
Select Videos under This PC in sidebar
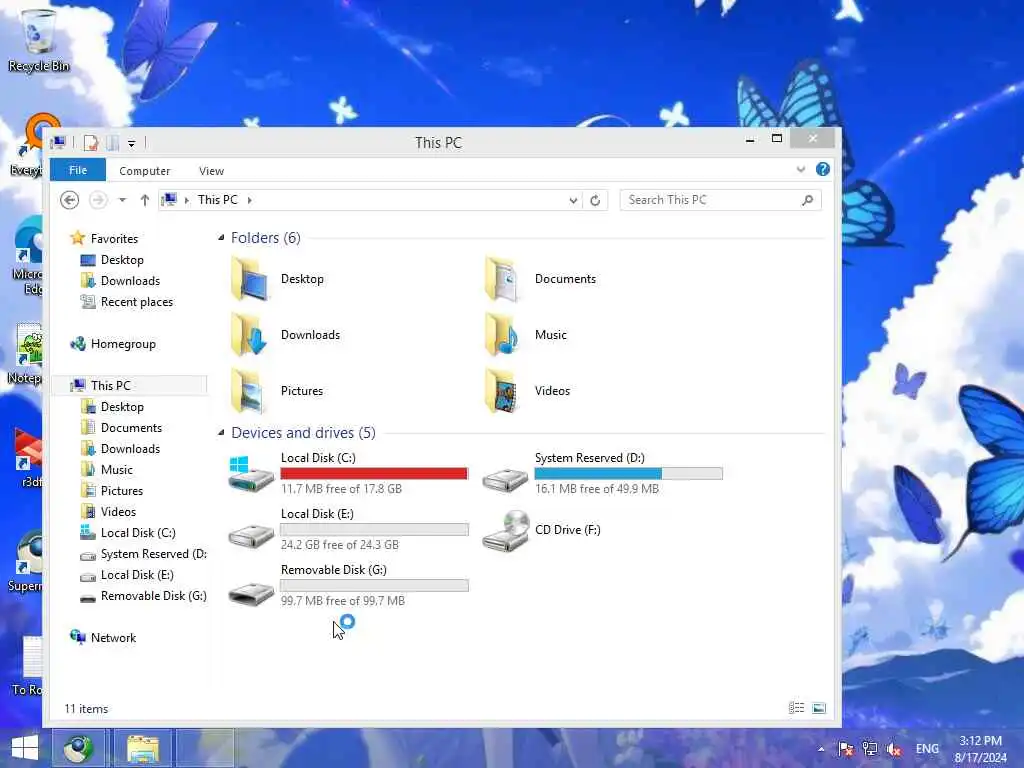118,511
